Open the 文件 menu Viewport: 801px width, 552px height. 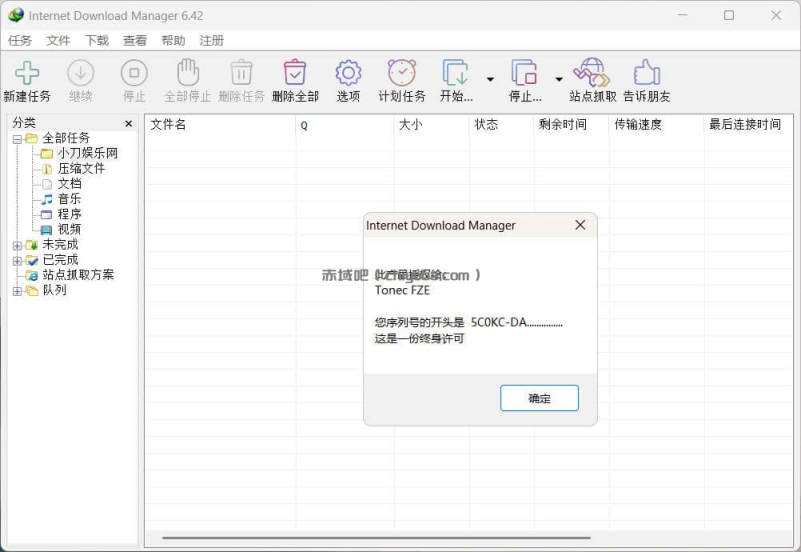point(58,40)
